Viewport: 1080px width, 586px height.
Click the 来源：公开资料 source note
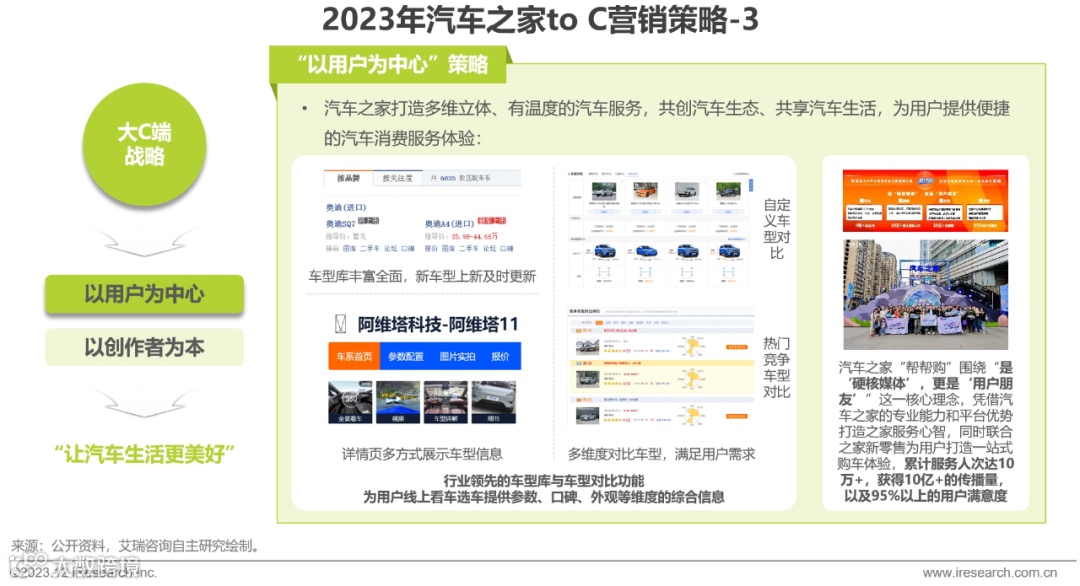pyautogui.click(x=136, y=546)
